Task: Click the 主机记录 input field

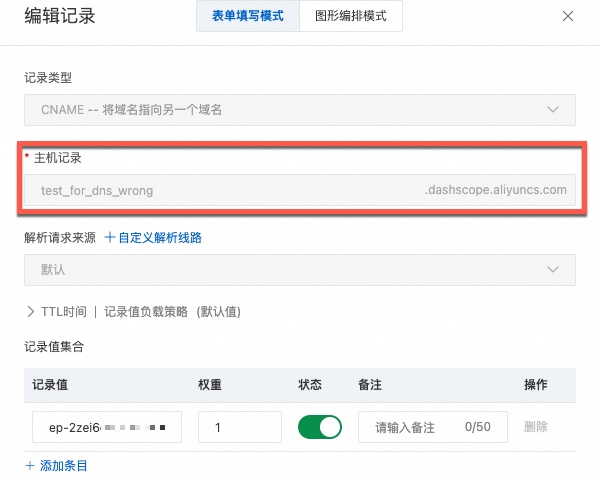Action: pos(300,190)
